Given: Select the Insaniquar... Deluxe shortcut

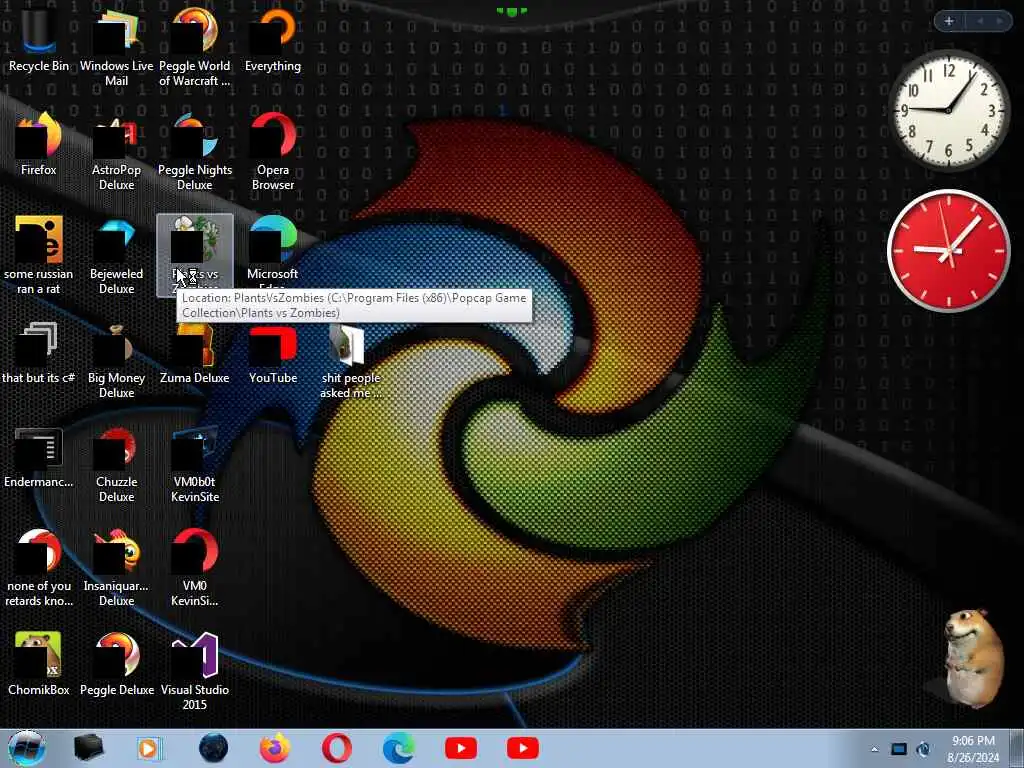Looking at the screenshot, I should pyautogui.click(x=116, y=568).
